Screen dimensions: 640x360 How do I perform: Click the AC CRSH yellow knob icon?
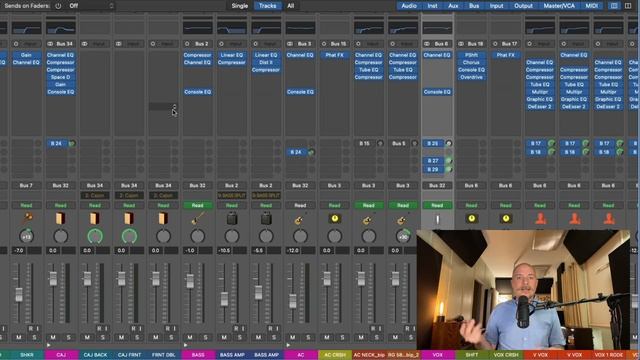click(334, 219)
